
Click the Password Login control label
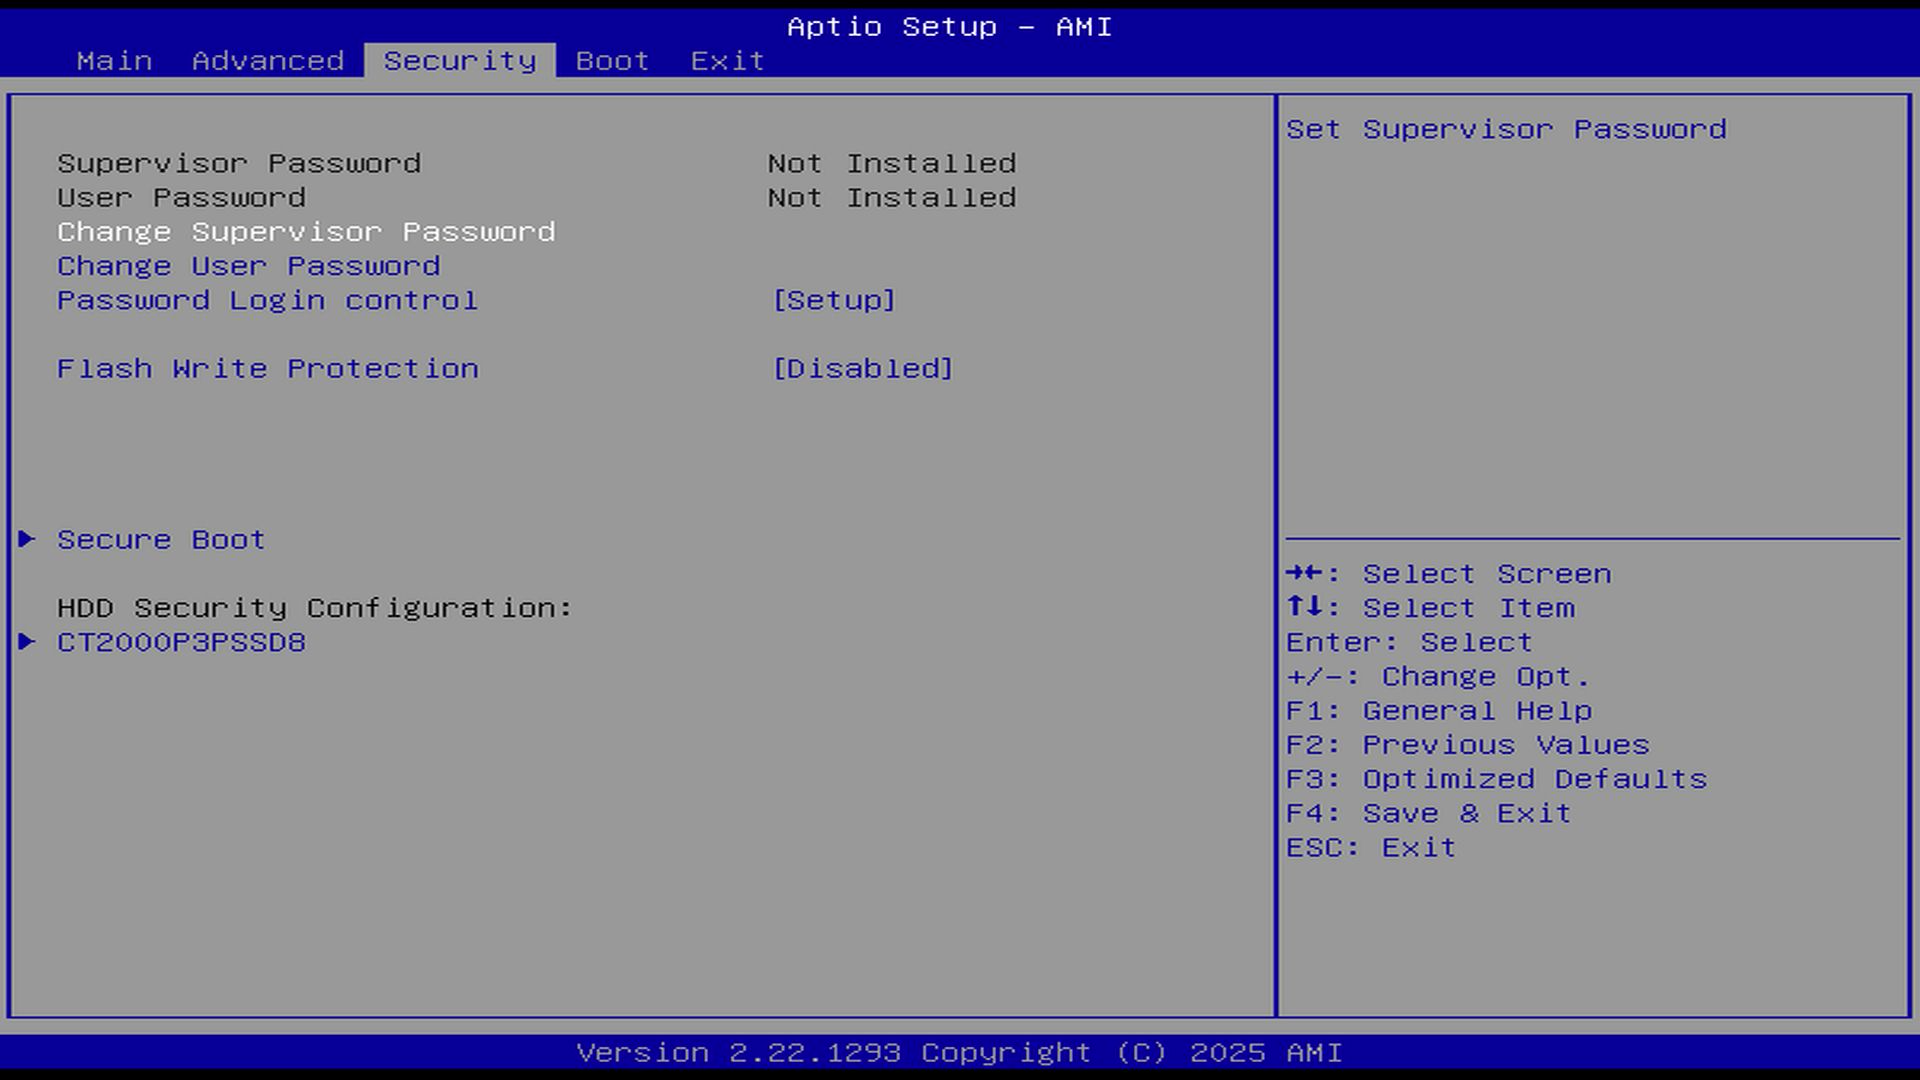267,300
